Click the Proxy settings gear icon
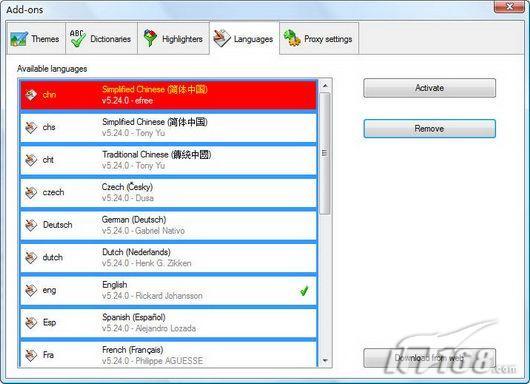Screen dimensions: 530x384 coord(292,38)
